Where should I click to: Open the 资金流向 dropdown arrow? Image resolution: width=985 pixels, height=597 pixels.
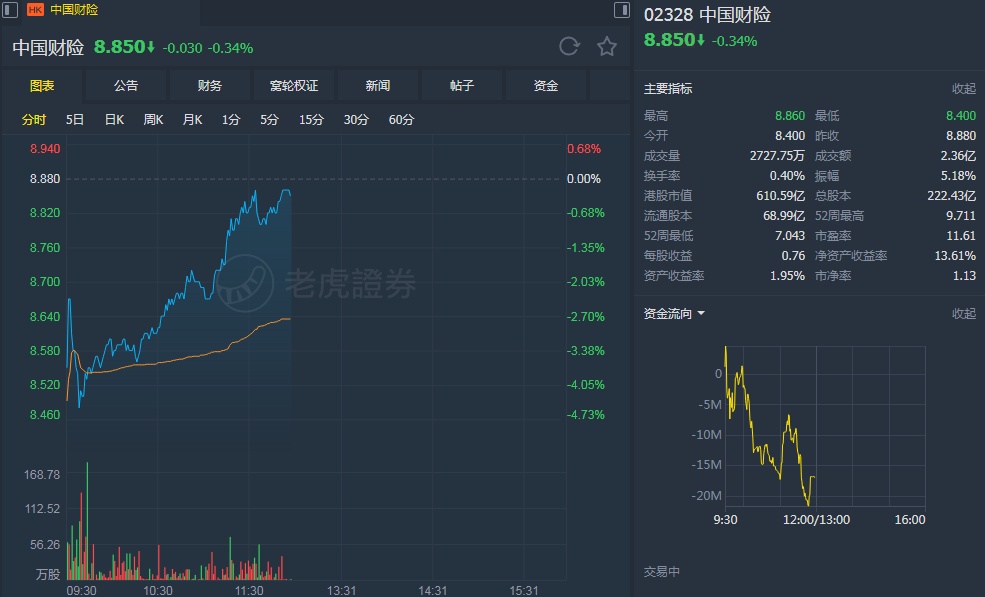point(701,314)
